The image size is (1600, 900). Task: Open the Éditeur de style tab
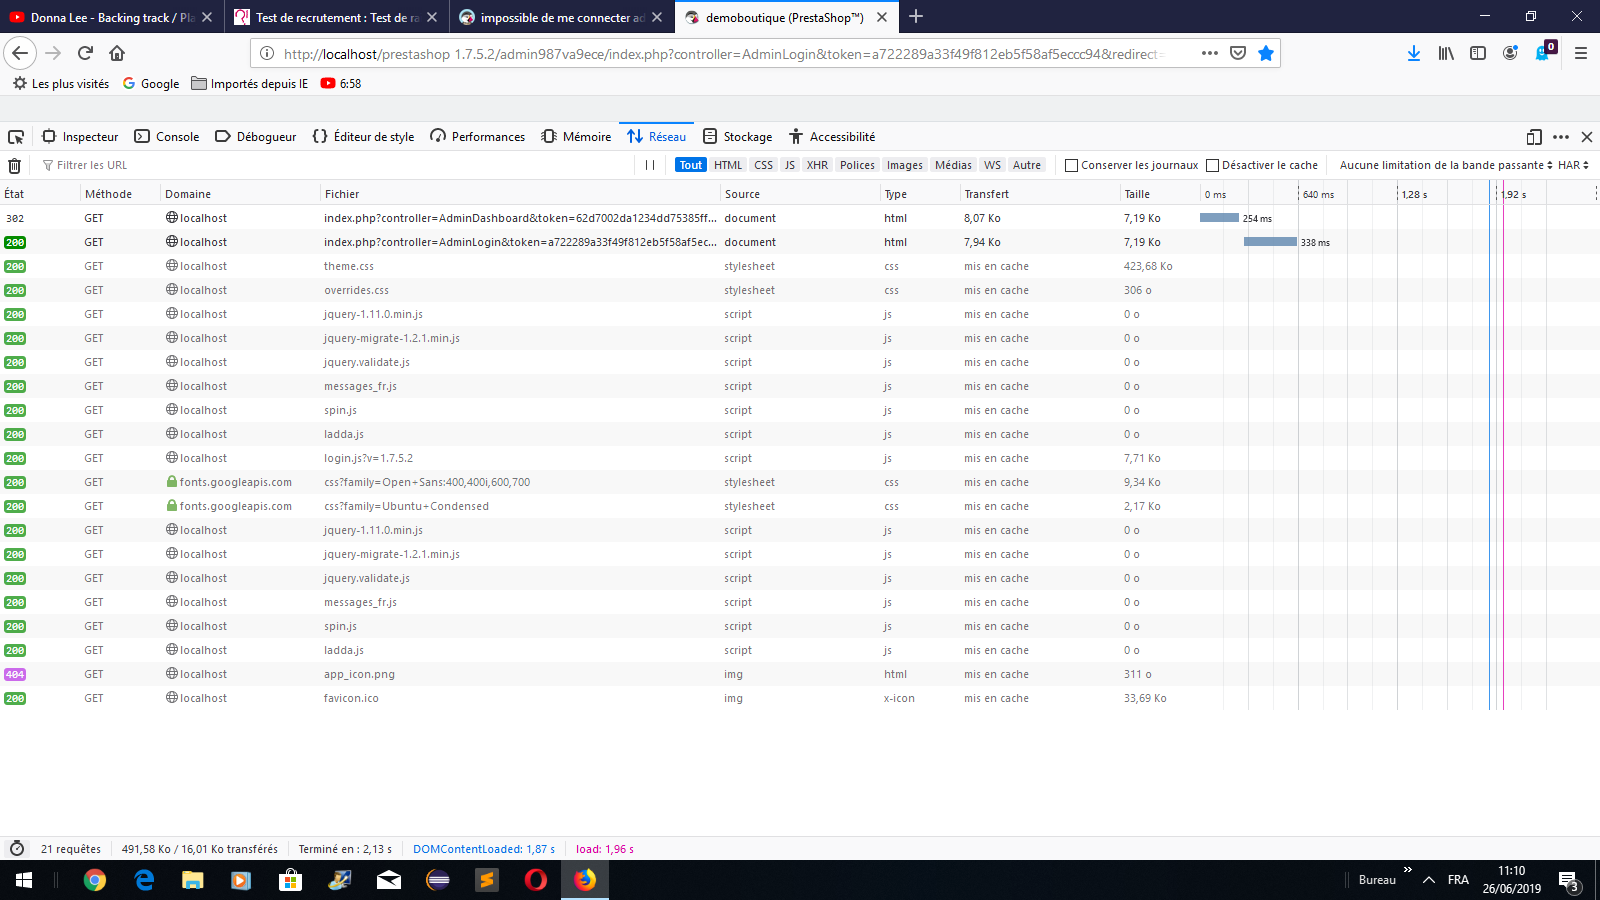tap(364, 137)
